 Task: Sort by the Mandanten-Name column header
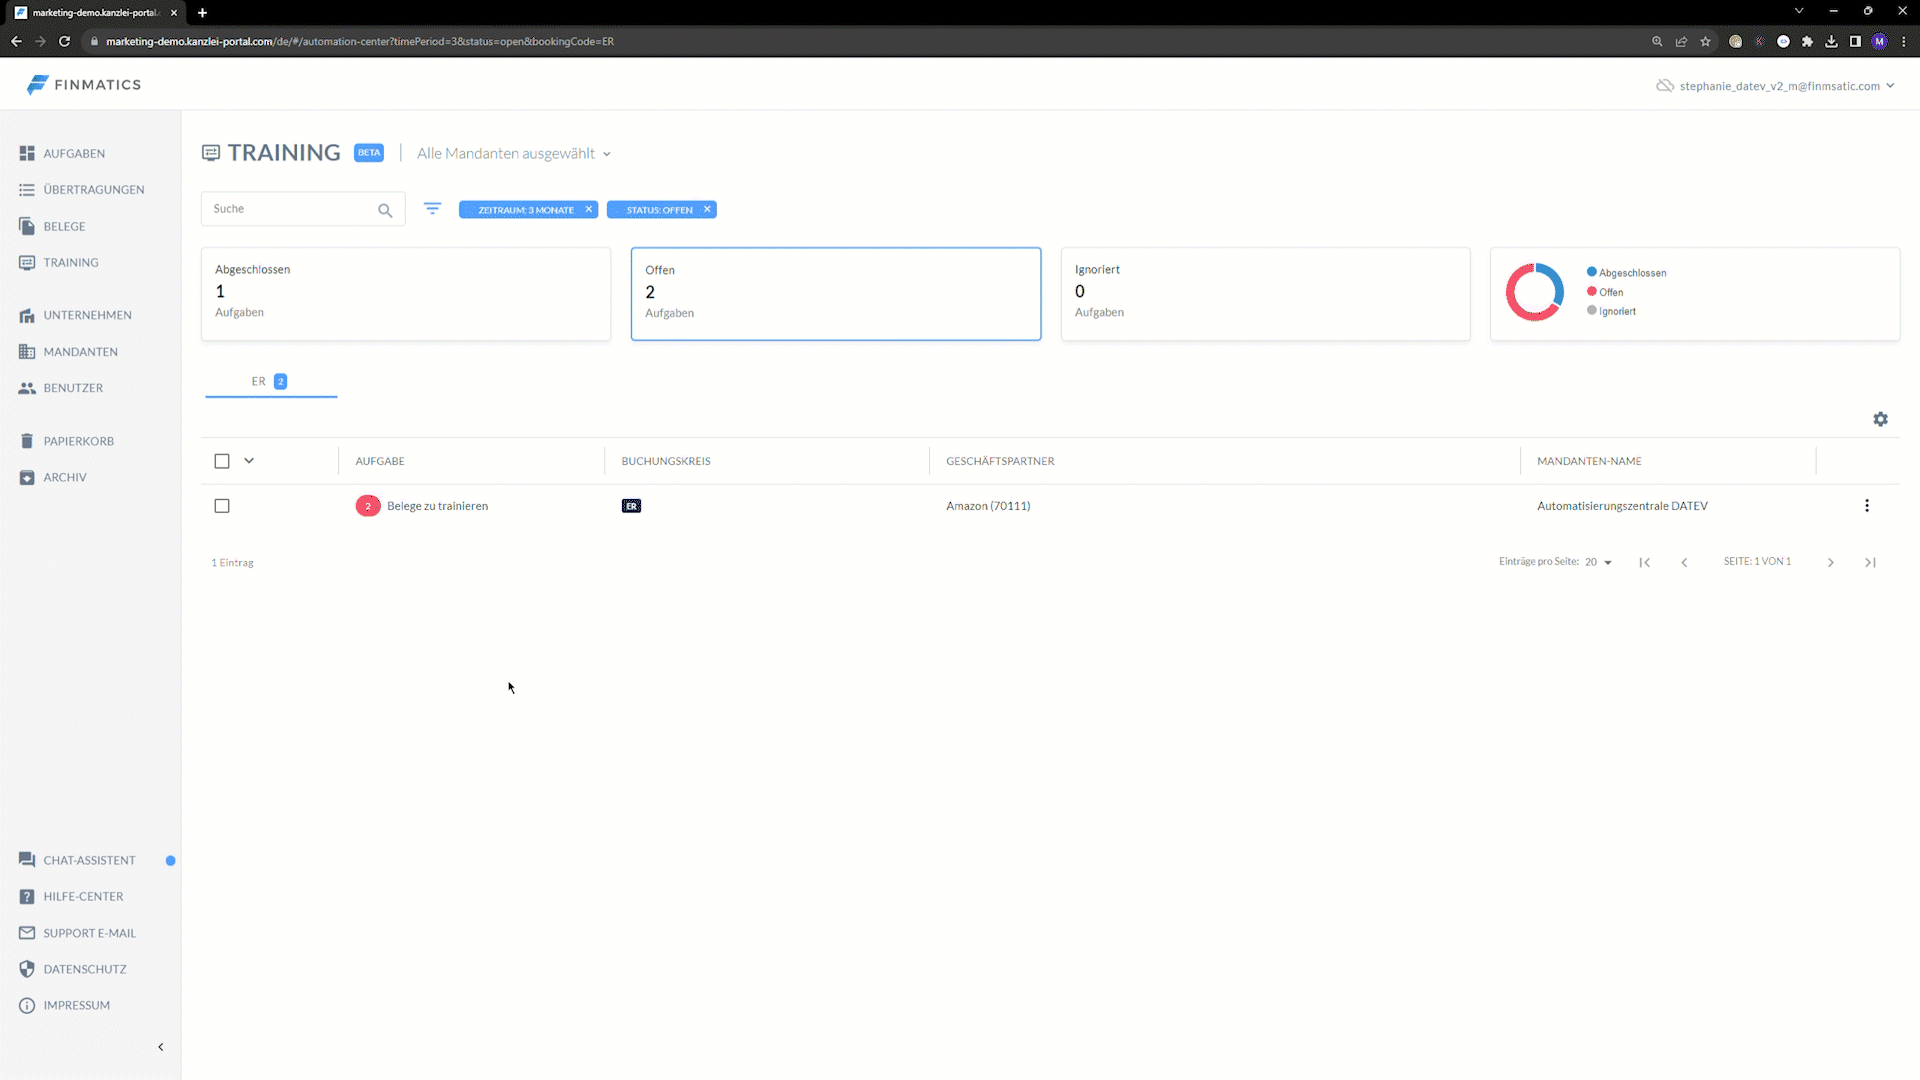coord(1589,461)
